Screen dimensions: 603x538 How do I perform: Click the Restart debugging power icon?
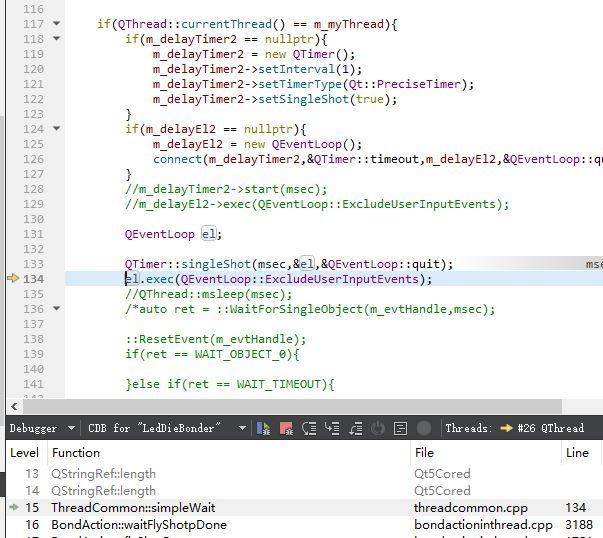tap(378, 428)
